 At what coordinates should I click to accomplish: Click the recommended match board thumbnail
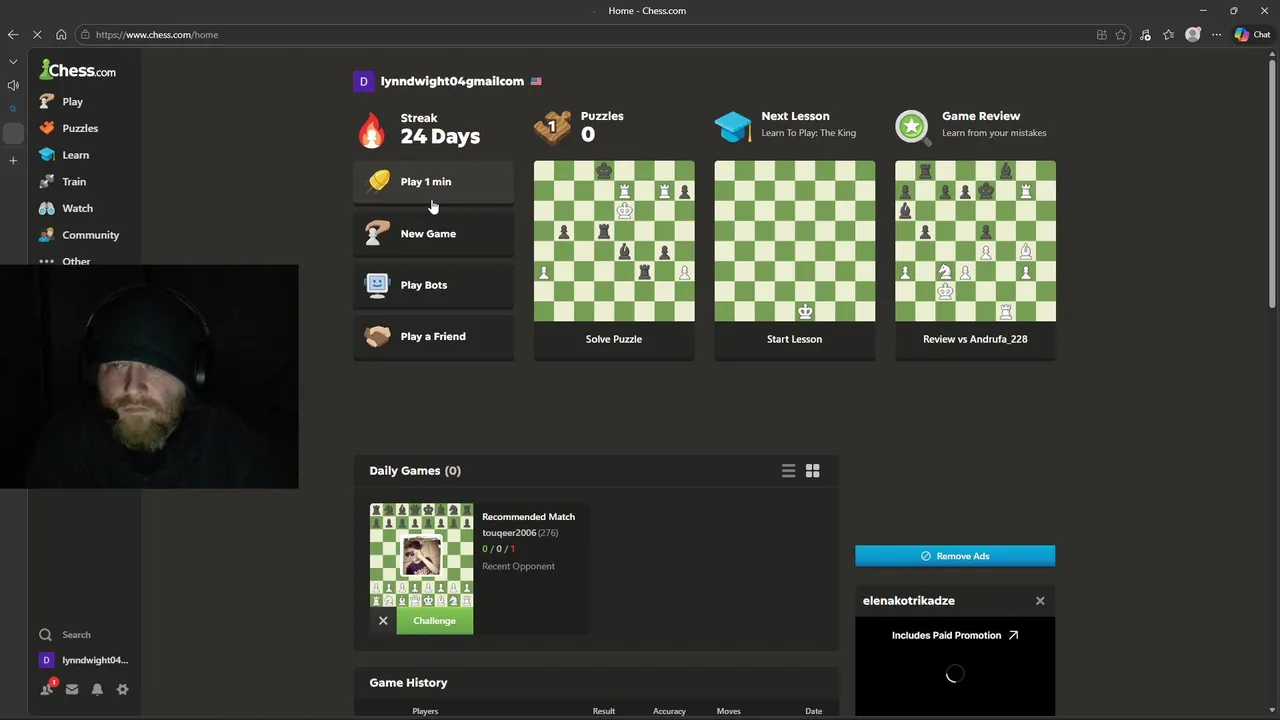coord(421,555)
